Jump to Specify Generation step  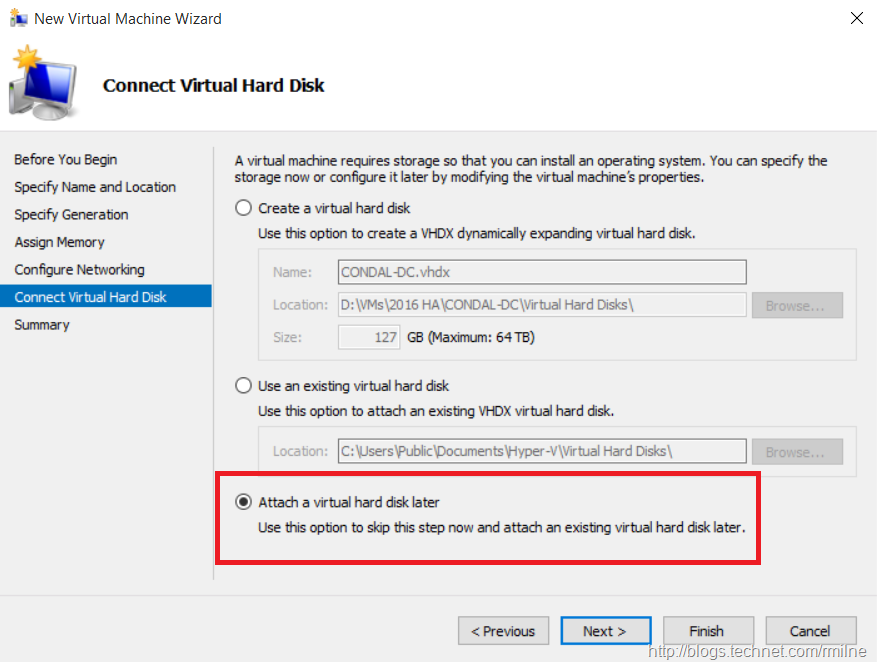coord(71,214)
